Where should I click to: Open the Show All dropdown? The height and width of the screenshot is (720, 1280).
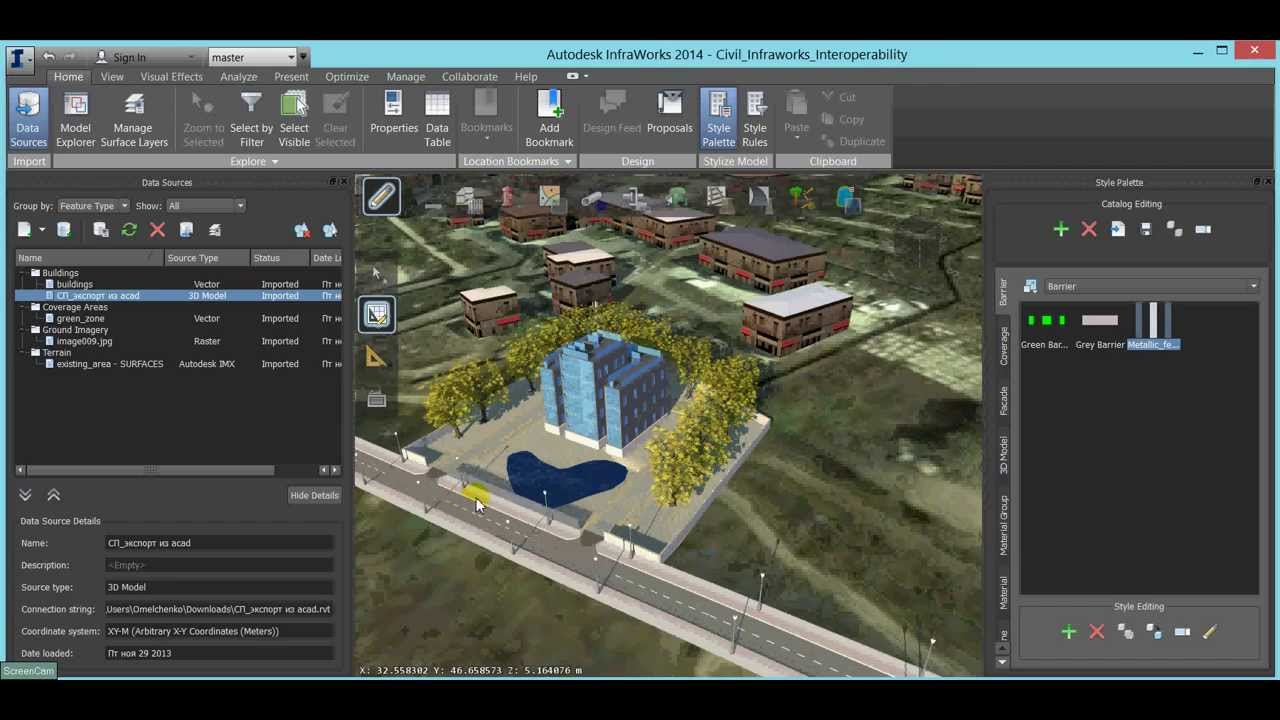(205, 206)
